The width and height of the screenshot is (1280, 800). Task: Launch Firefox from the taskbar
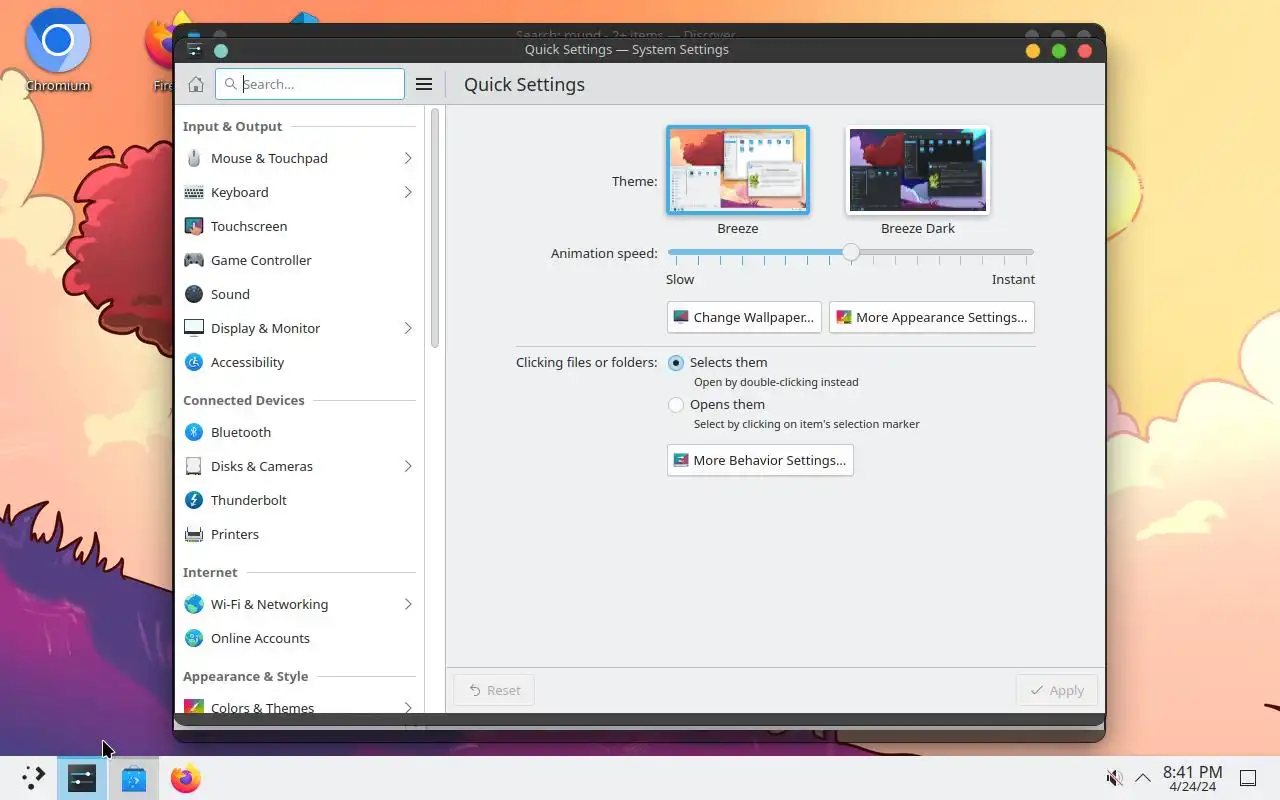pos(186,778)
